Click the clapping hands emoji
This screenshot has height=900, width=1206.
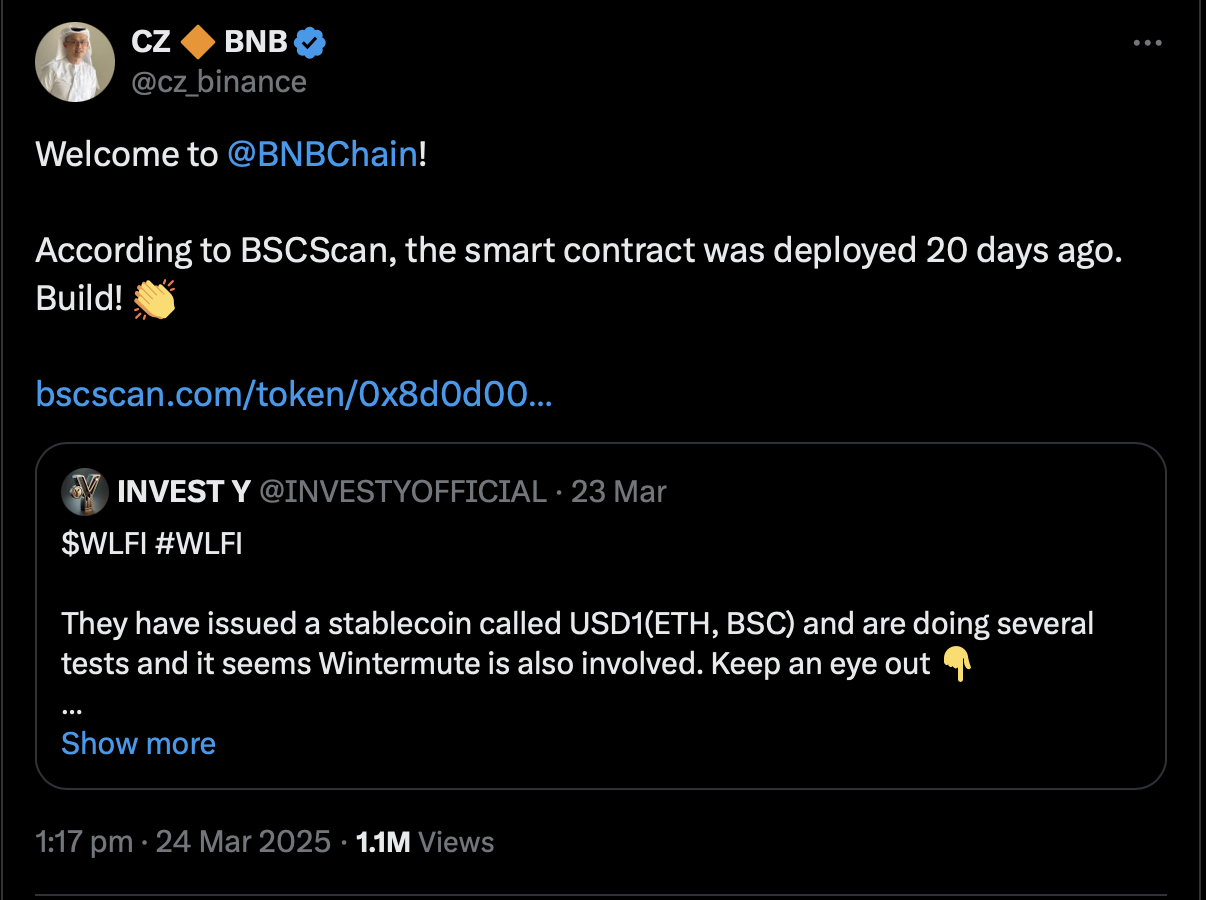155,299
